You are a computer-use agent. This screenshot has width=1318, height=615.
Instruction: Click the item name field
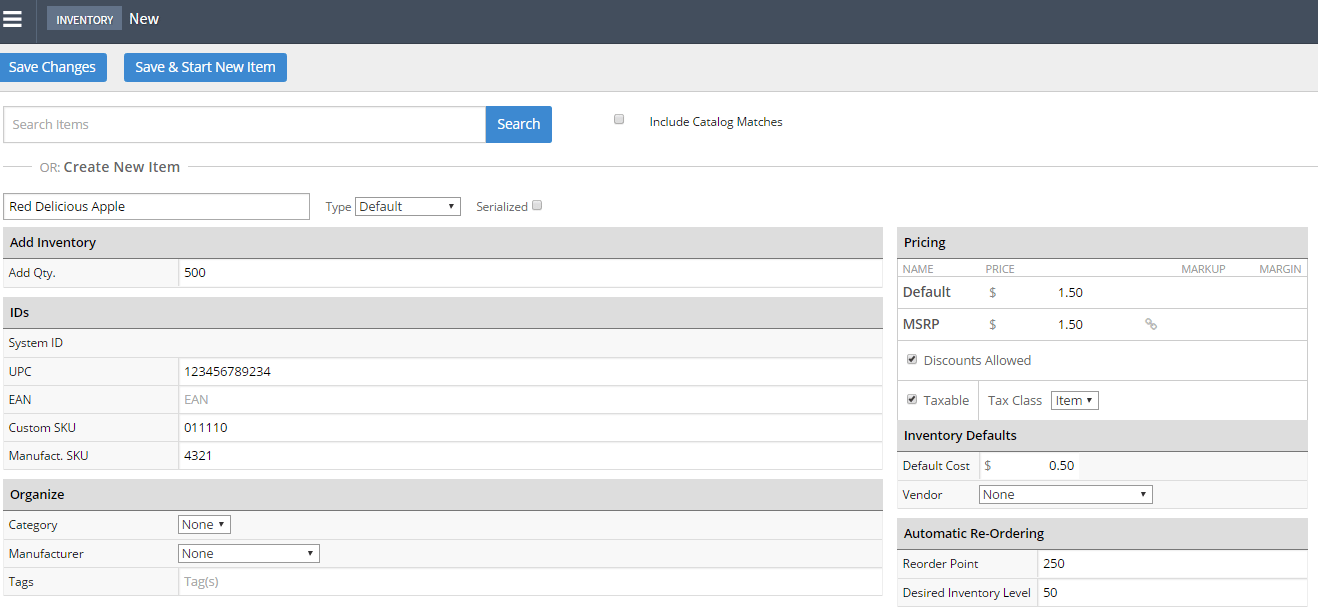pos(157,206)
